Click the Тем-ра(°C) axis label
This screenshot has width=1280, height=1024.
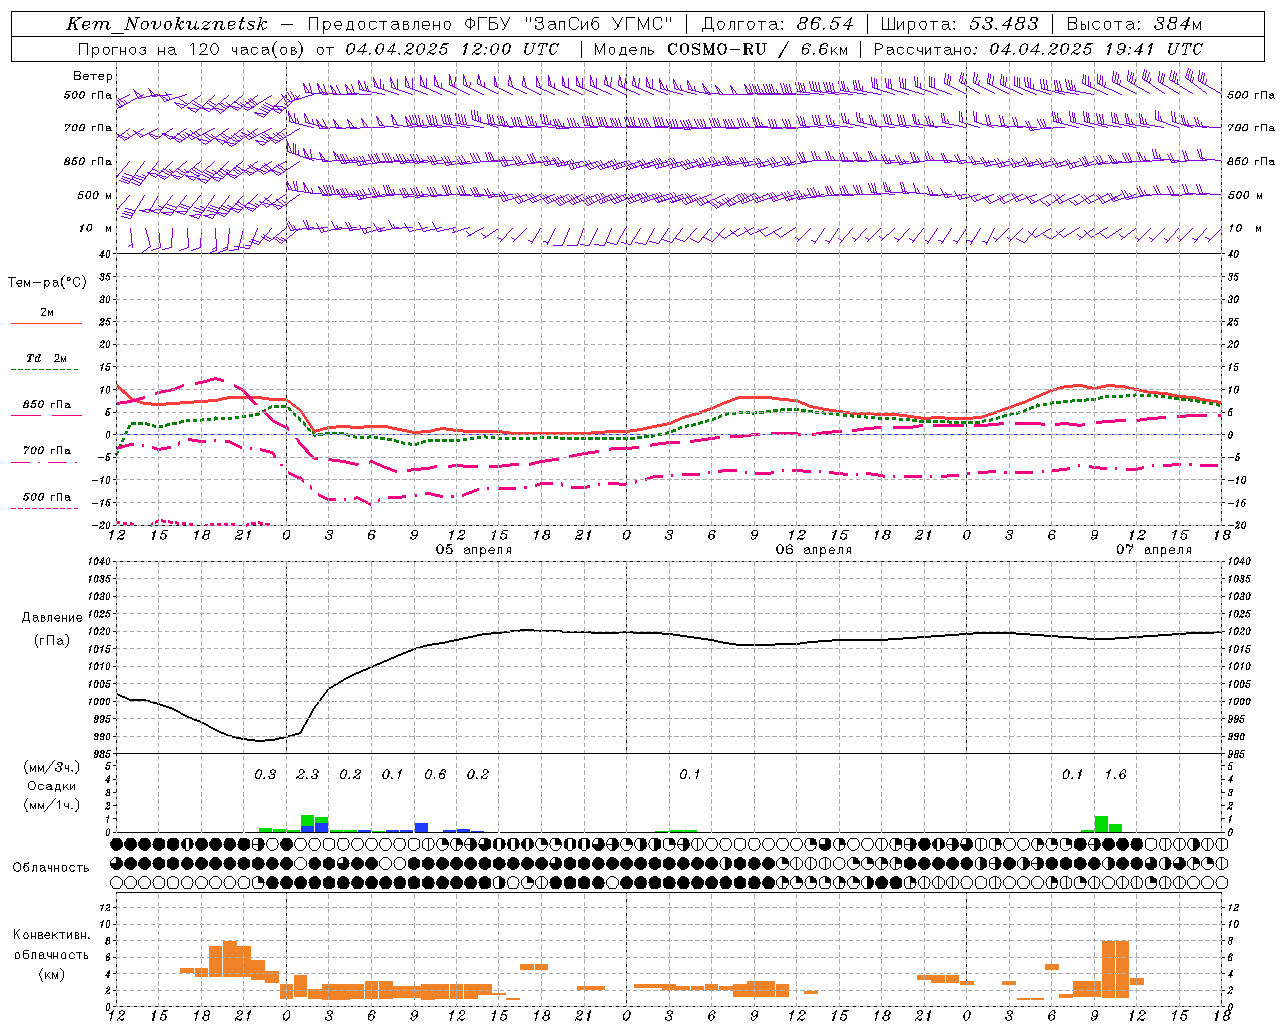47,283
